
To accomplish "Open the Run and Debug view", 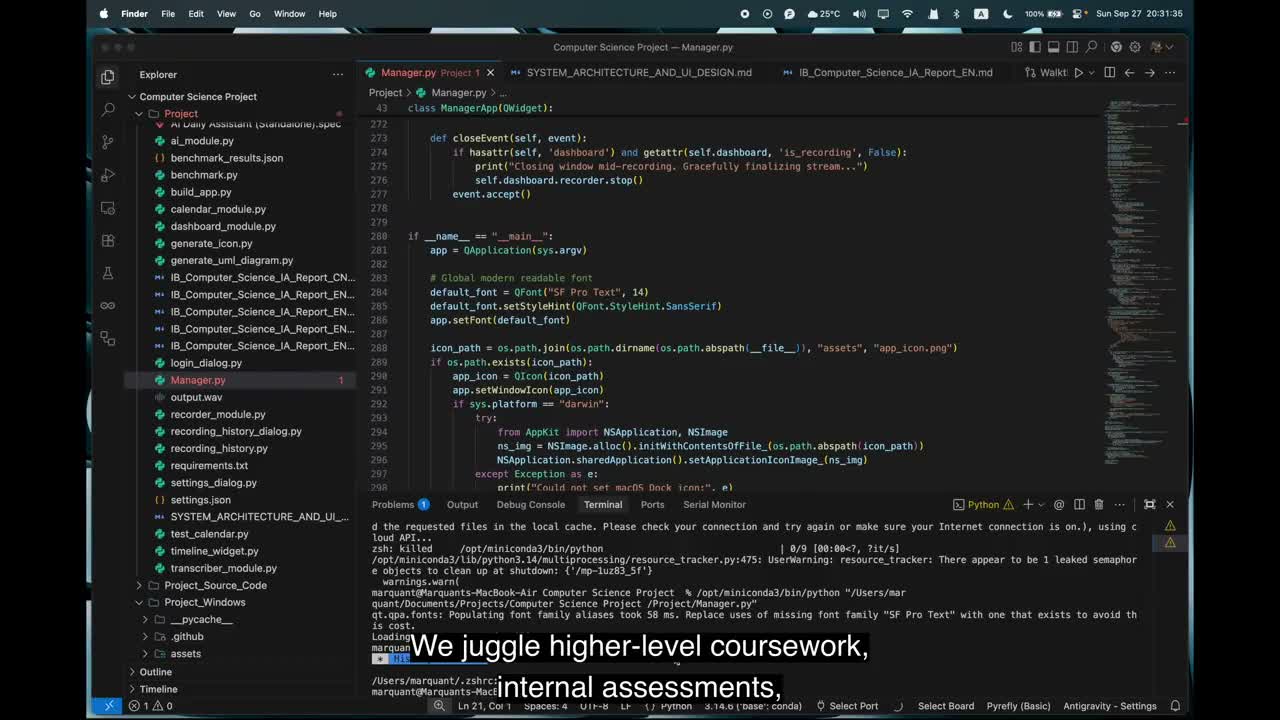I will [108, 175].
